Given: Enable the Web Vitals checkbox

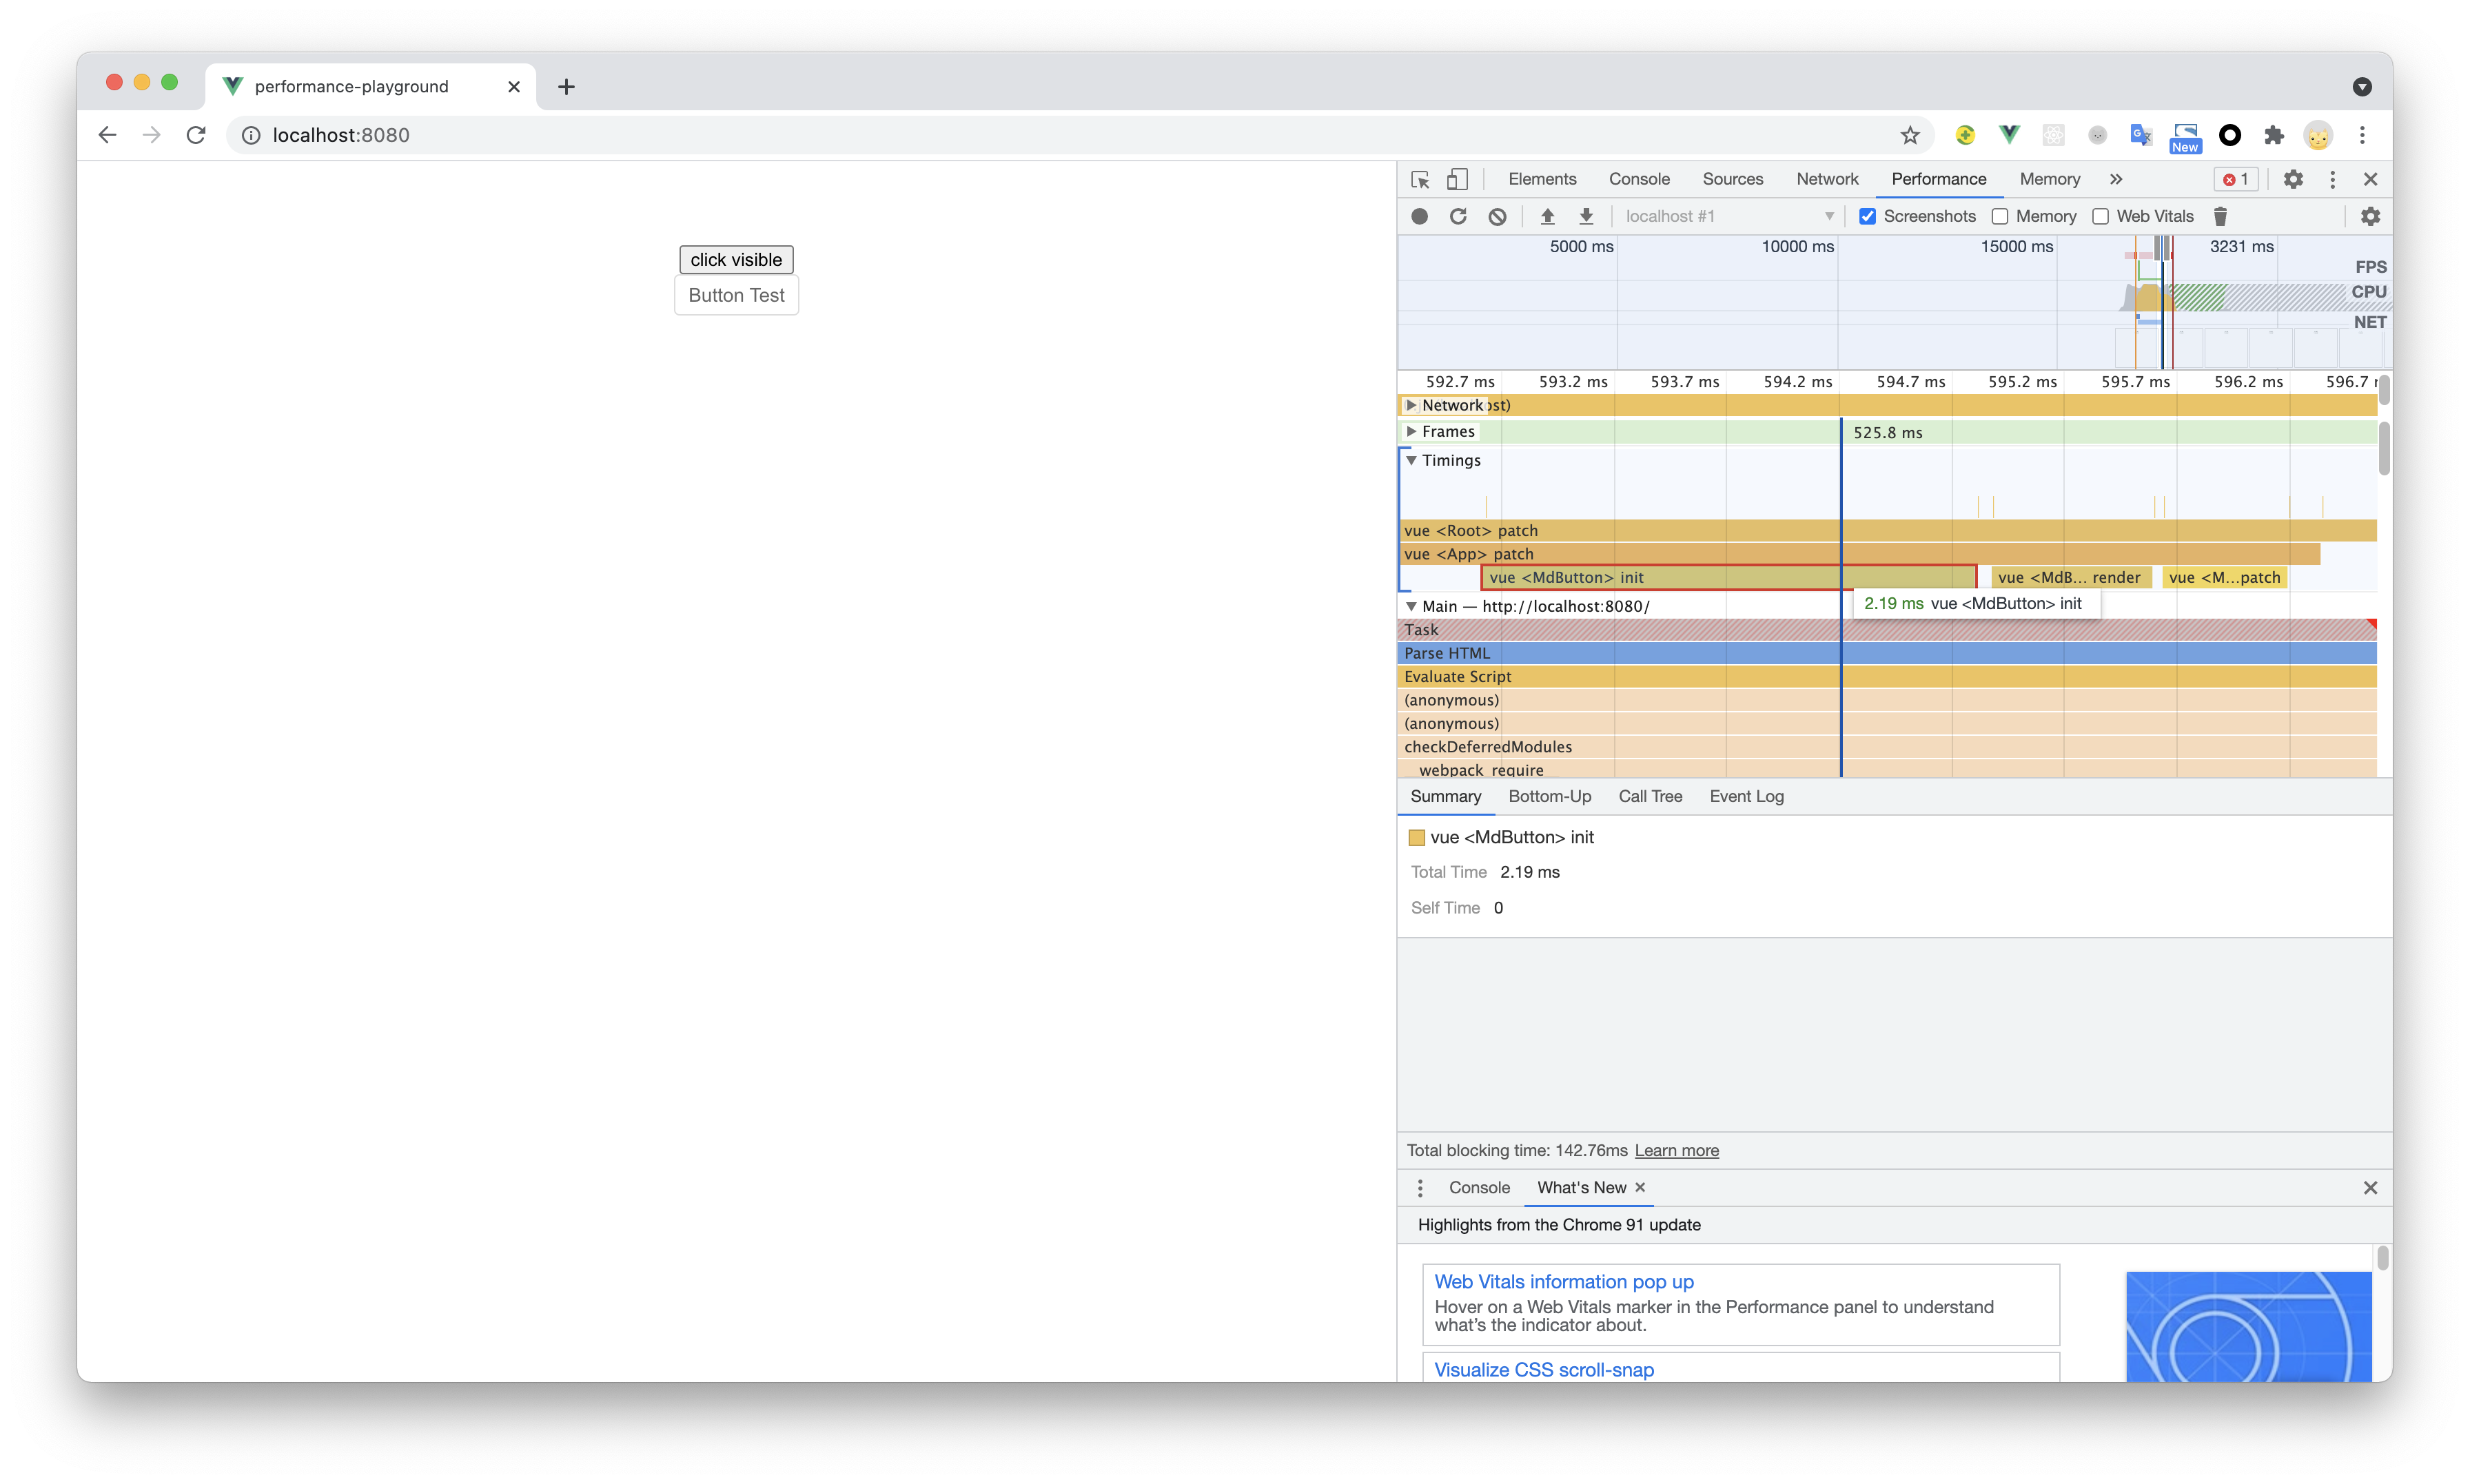Looking at the screenshot, I should [2100, 216].
